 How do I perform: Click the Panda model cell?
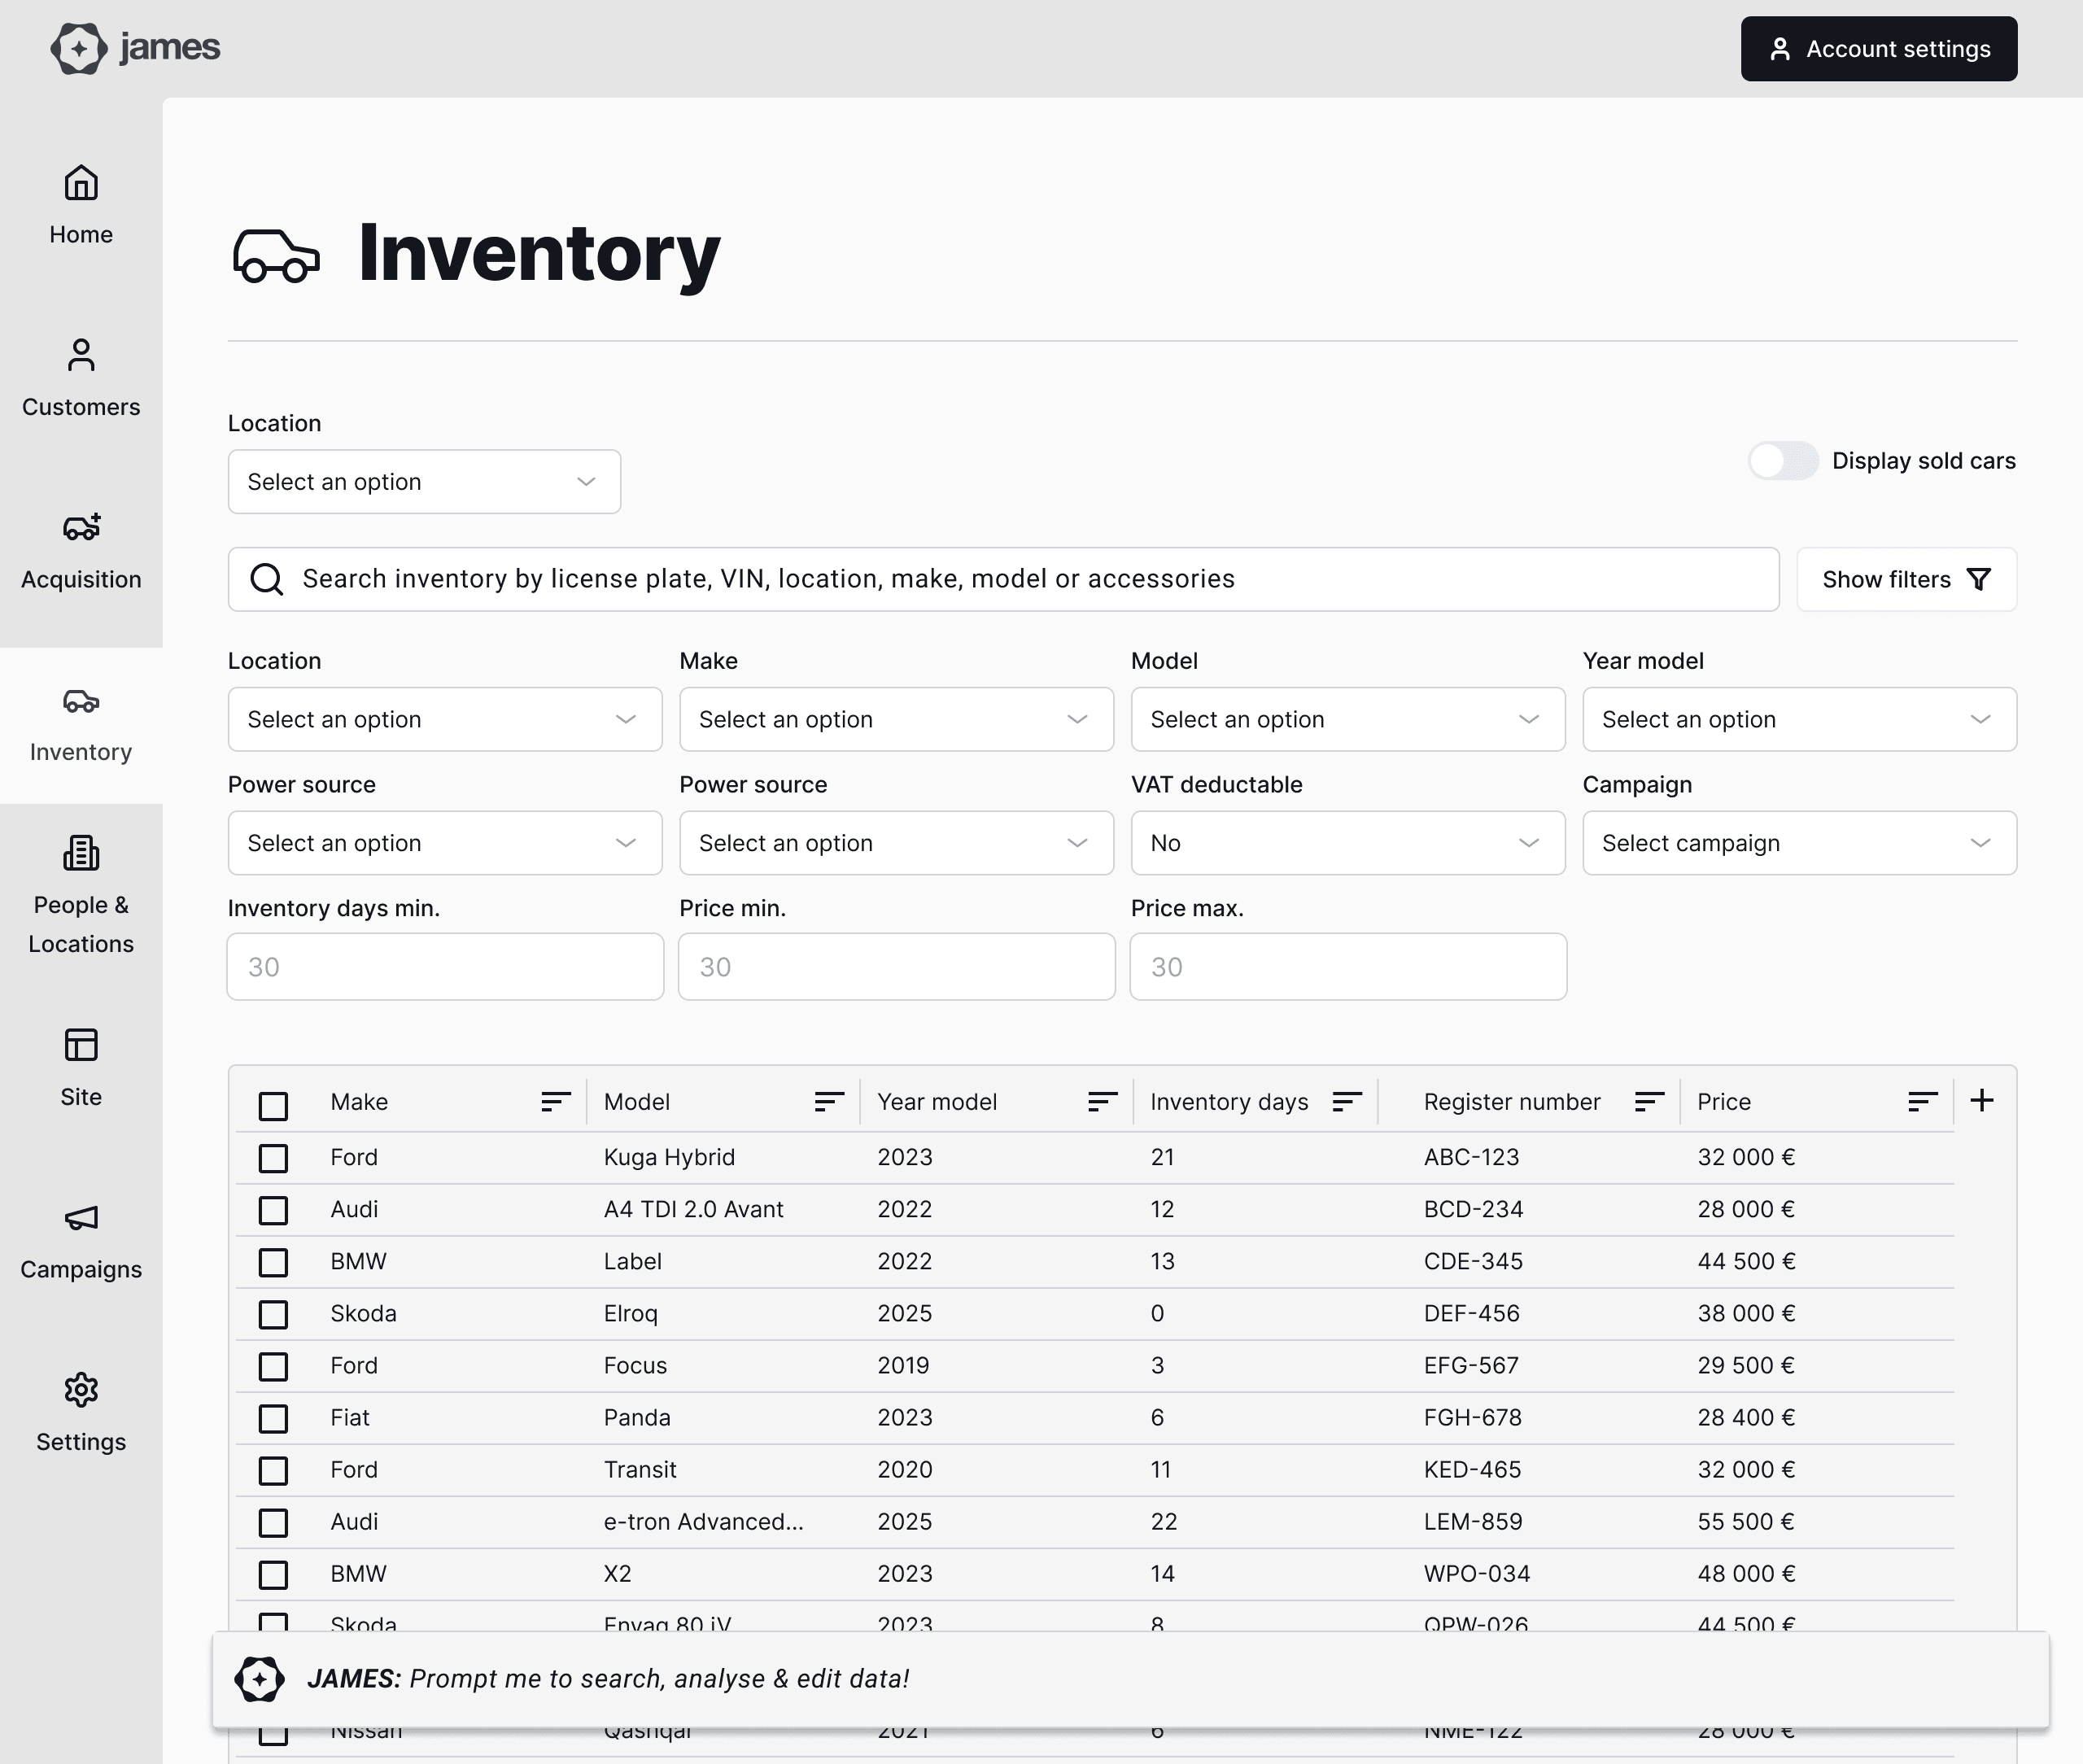[x=637, y=1418]
